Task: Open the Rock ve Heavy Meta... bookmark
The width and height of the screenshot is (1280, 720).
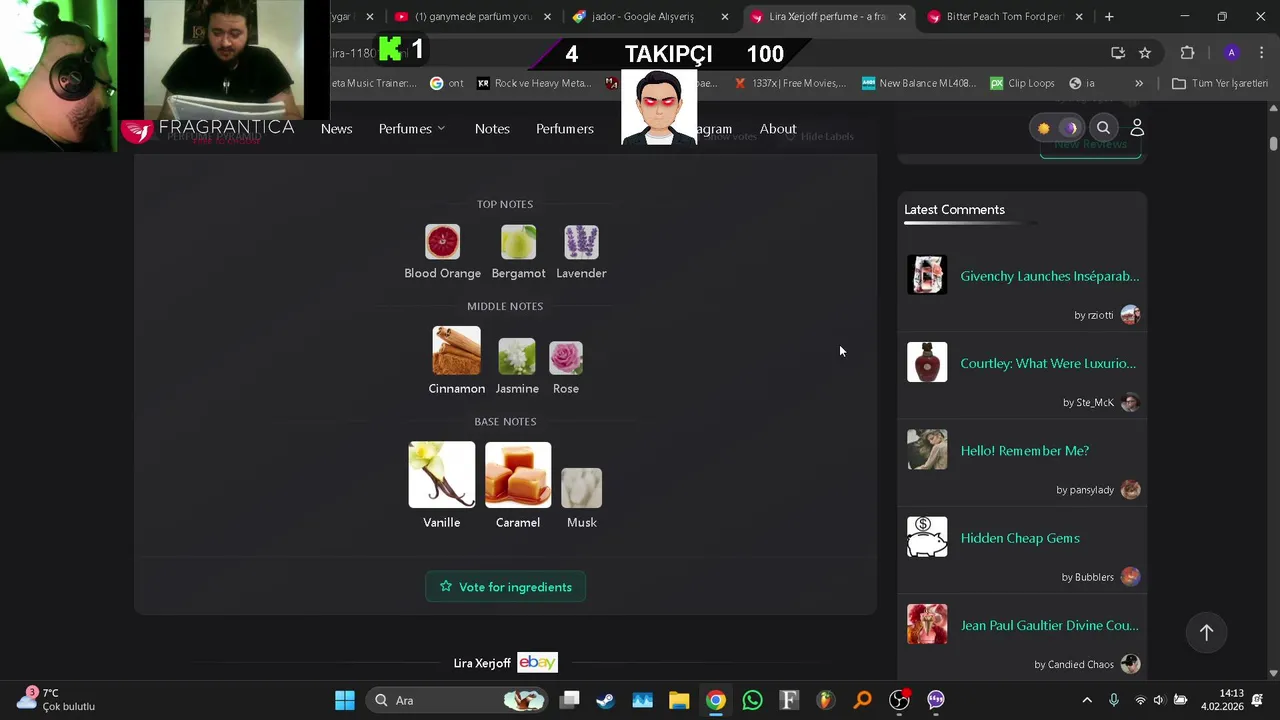Action: click(x=533, y=83)
